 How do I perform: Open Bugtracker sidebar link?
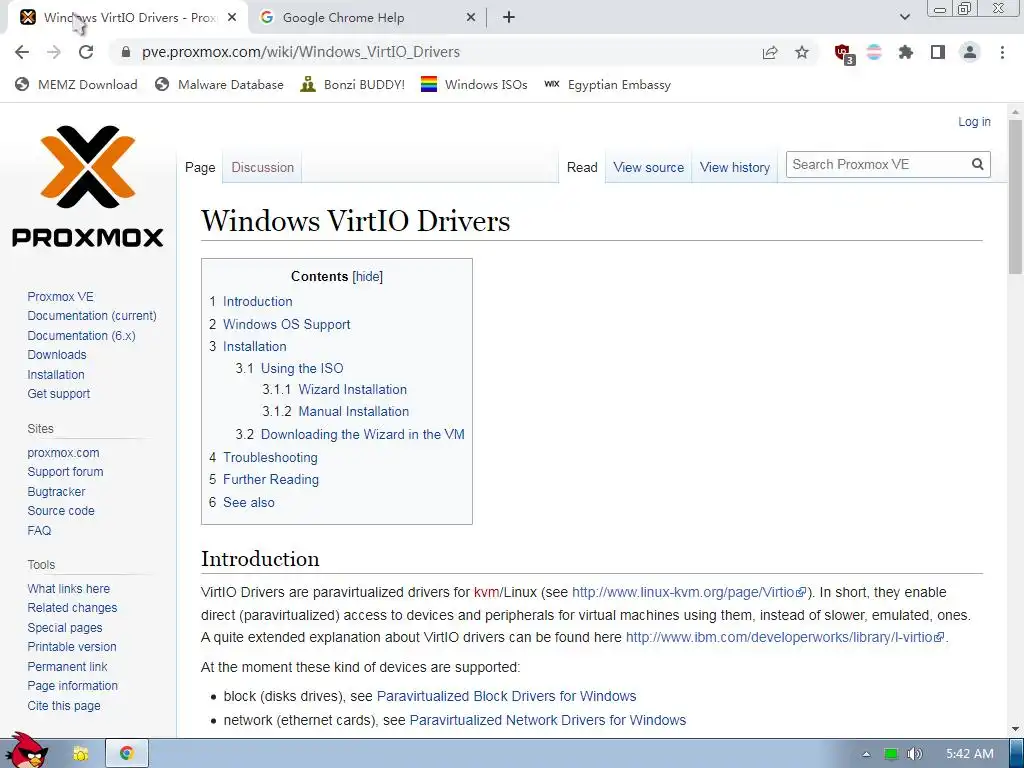coord(56,491)
